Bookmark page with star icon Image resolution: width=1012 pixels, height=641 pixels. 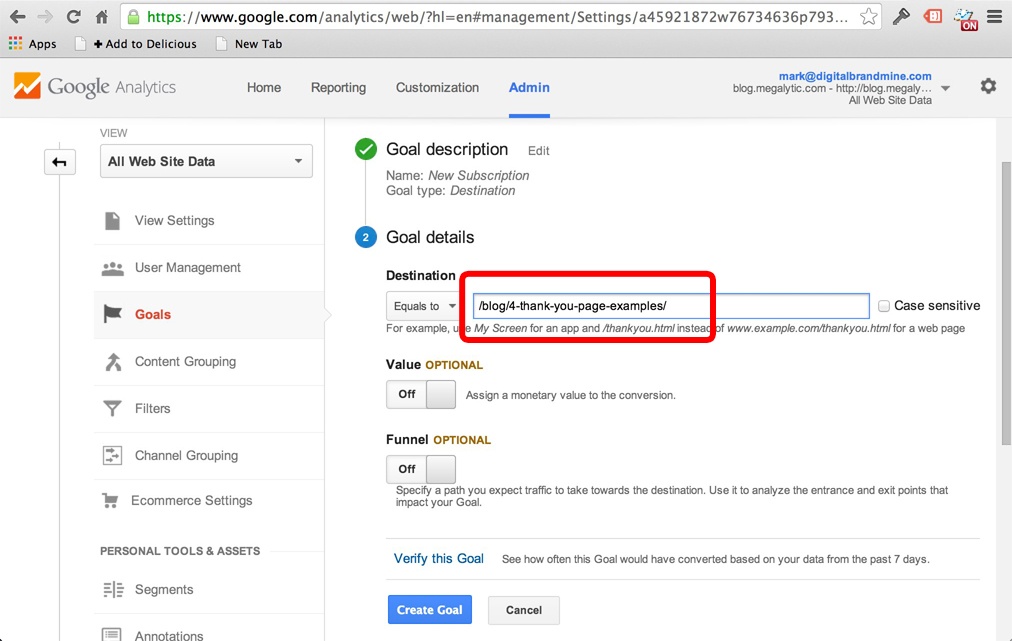click(869, 17)
